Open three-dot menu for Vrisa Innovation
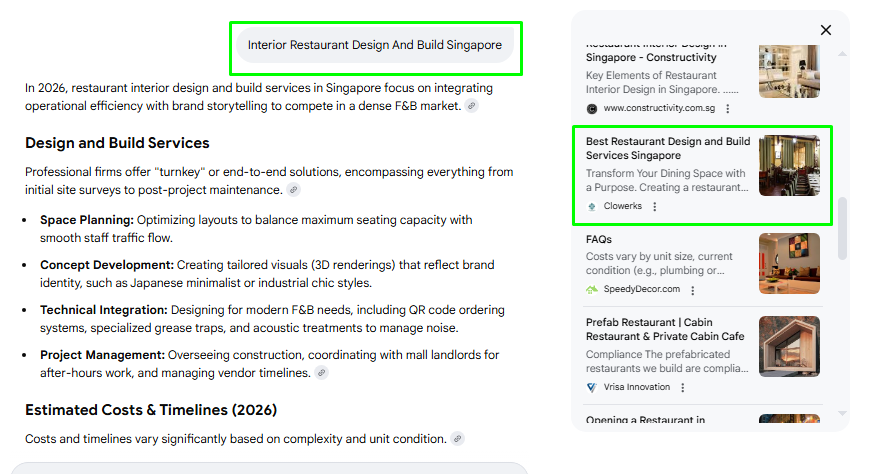 [683, 388]
